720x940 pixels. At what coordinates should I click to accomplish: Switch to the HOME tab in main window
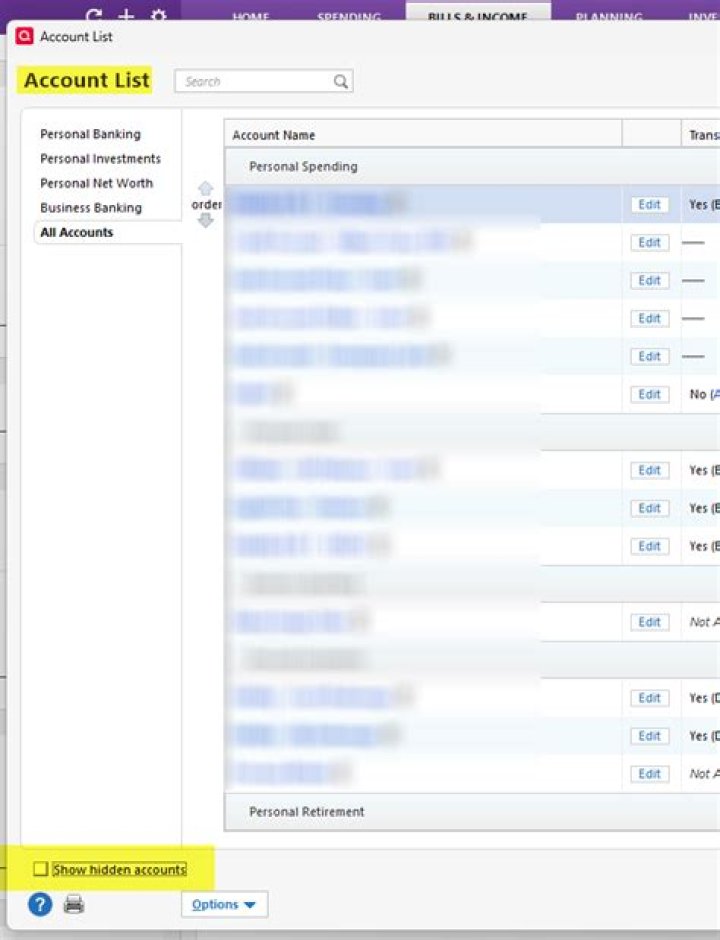point(251,16)
